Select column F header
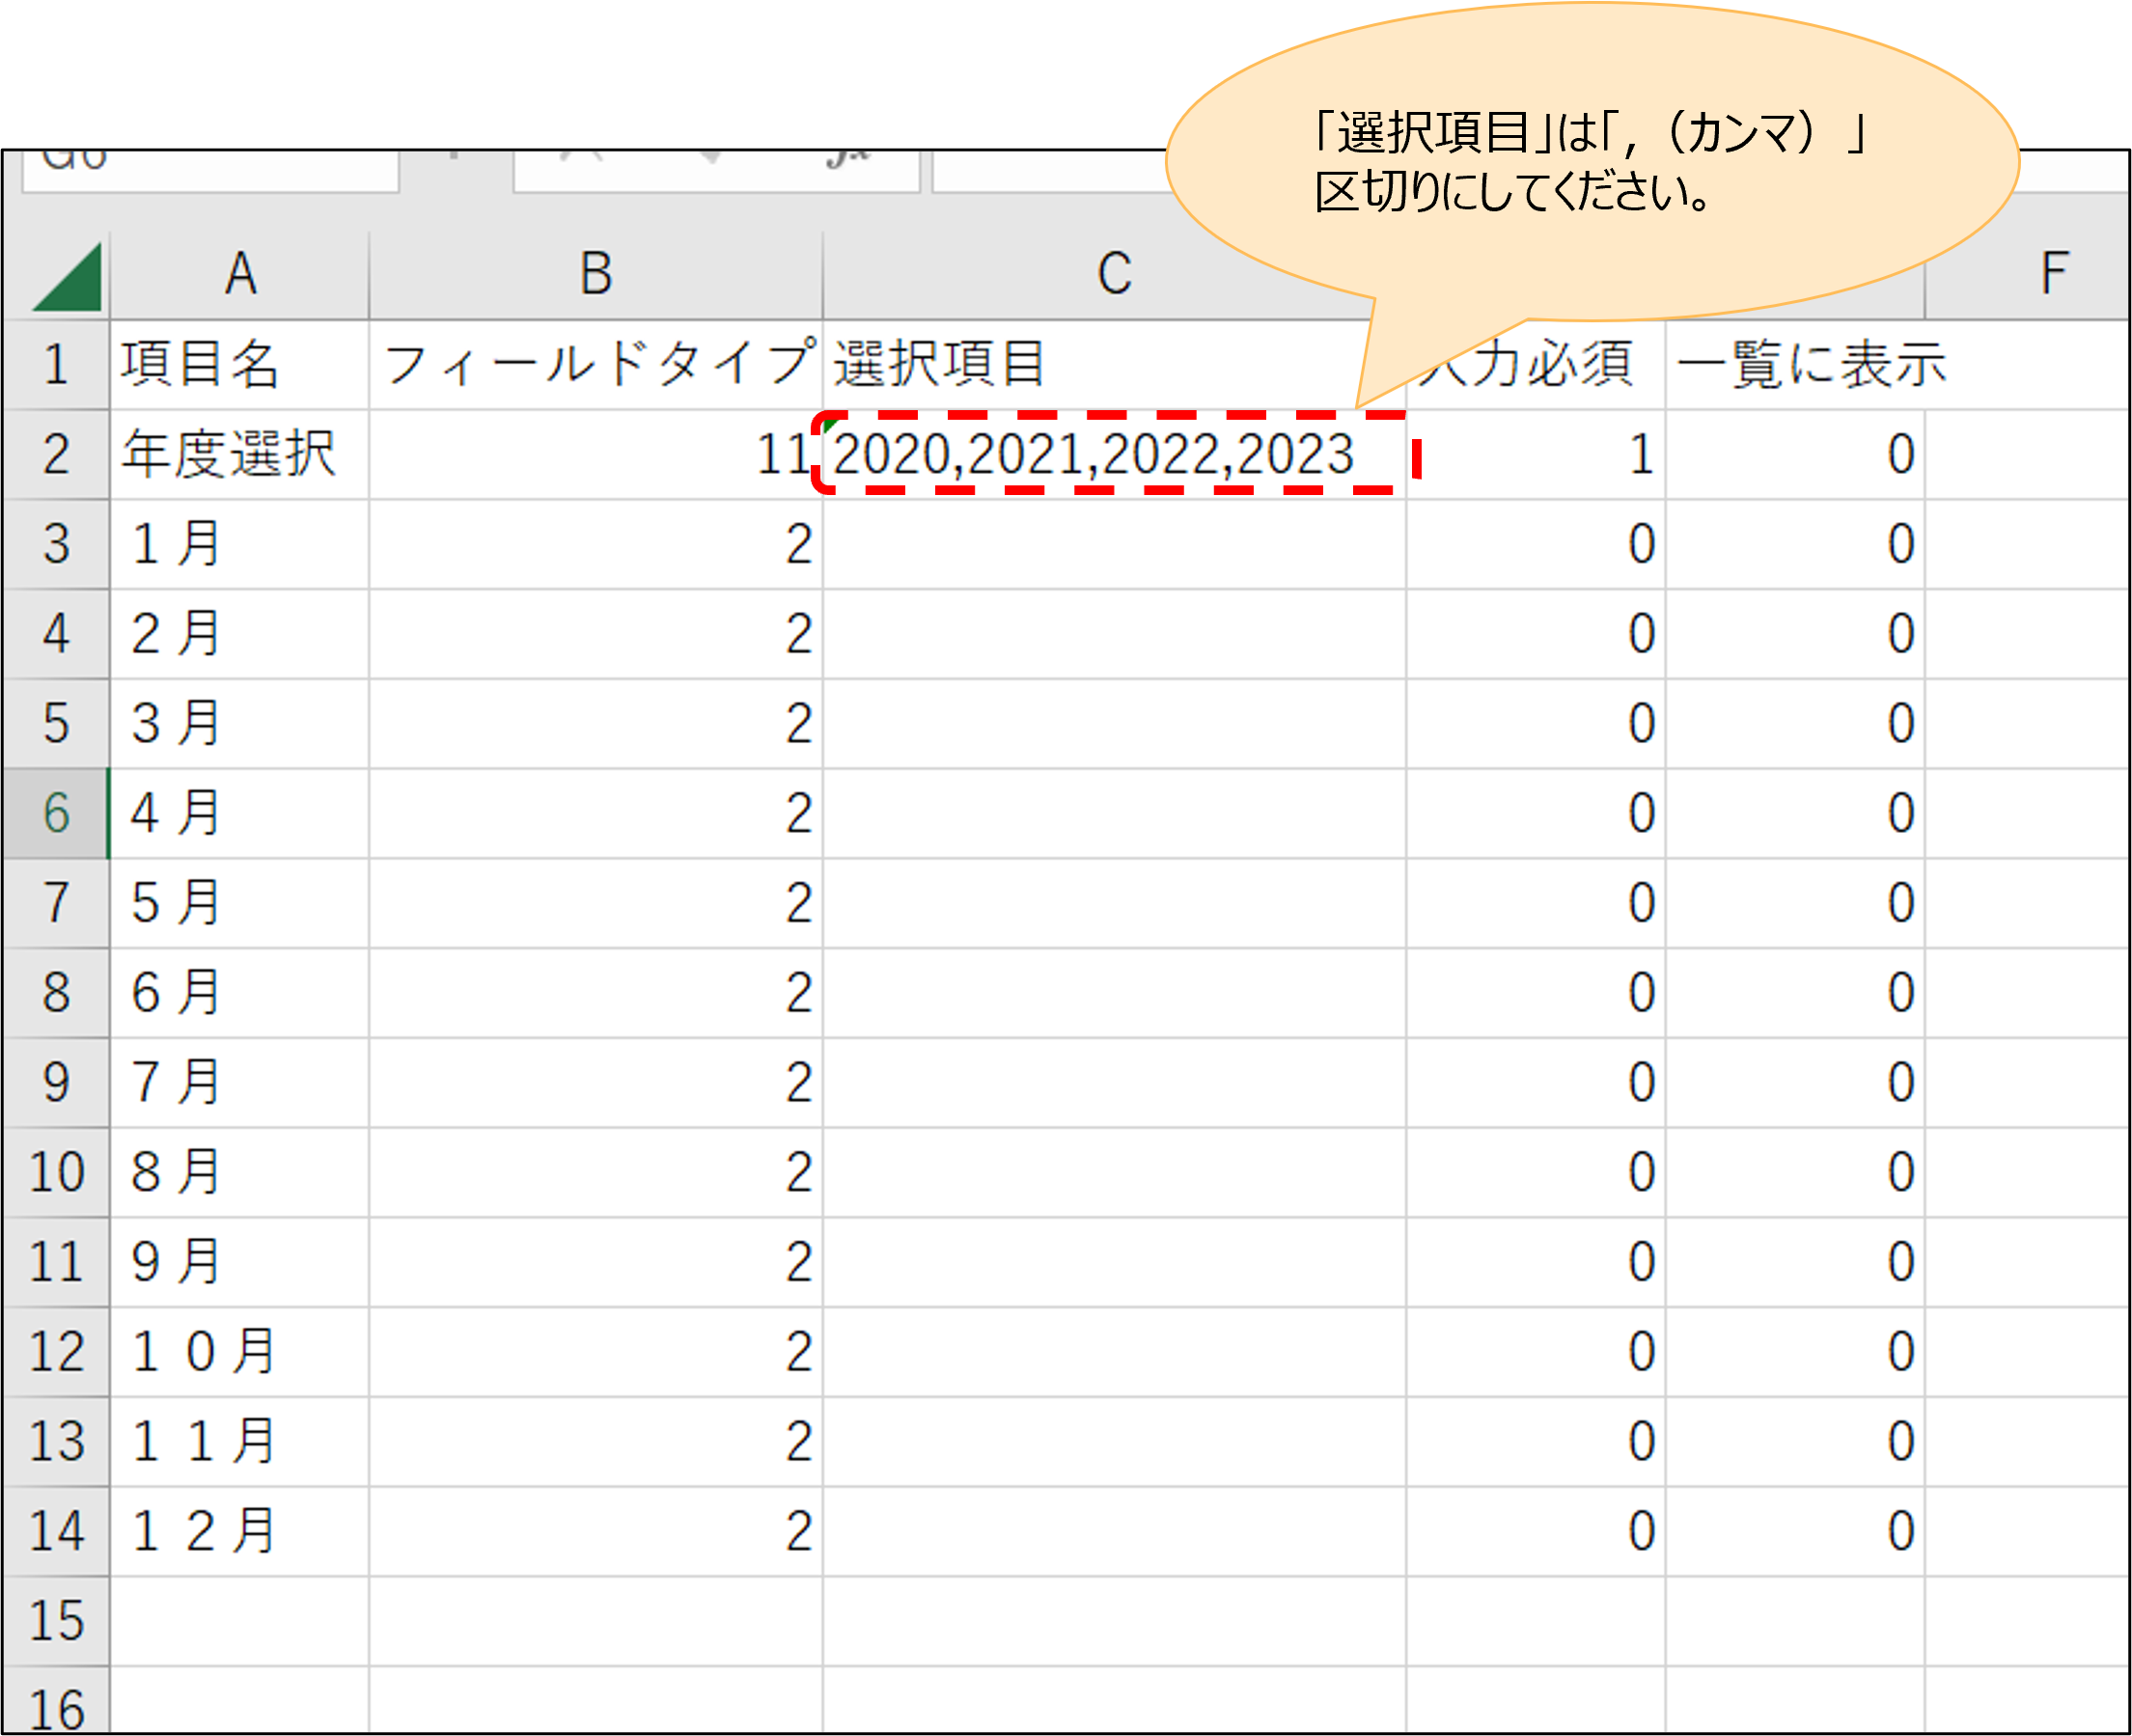 (x=2053, y=274)
